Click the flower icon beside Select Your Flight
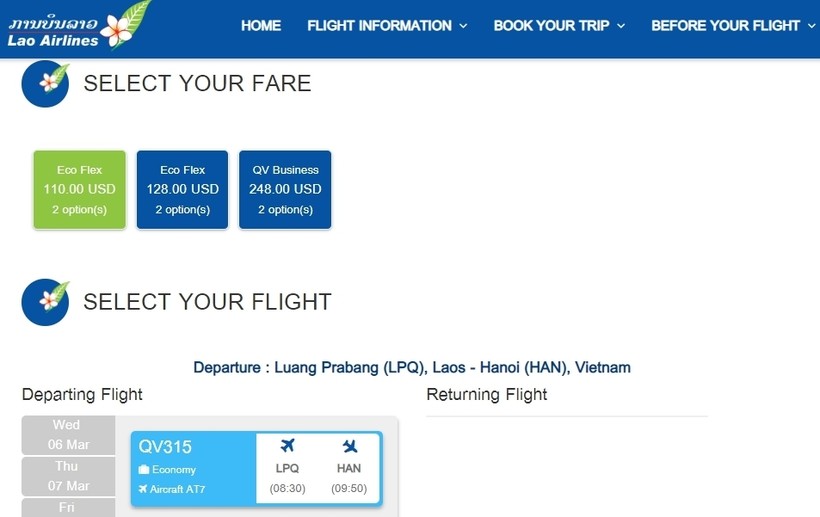 coord(45,302)
